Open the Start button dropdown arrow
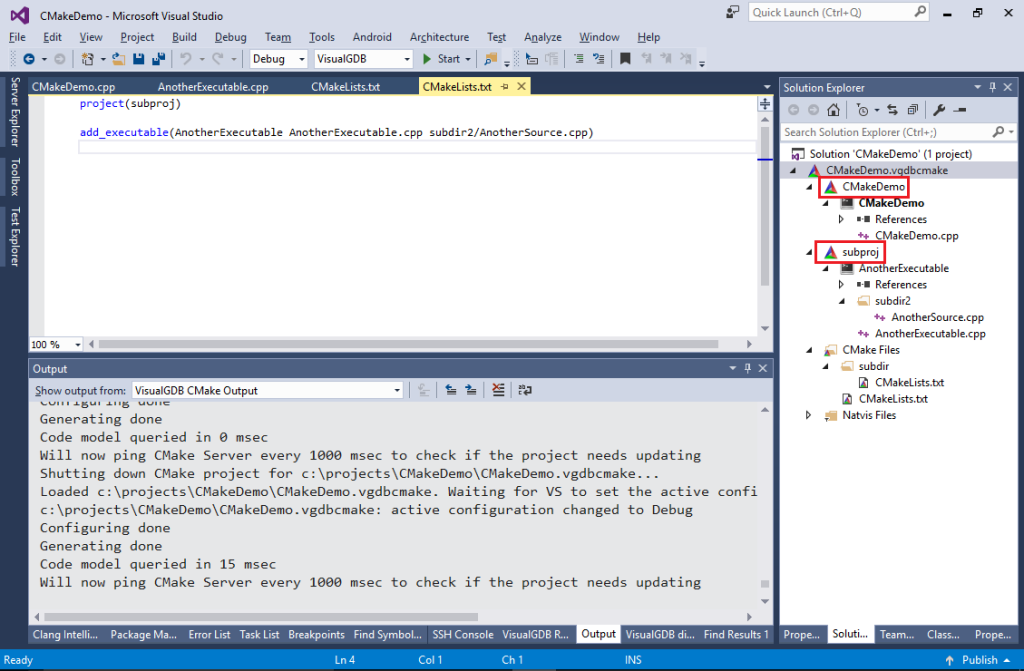 (468, 59)
